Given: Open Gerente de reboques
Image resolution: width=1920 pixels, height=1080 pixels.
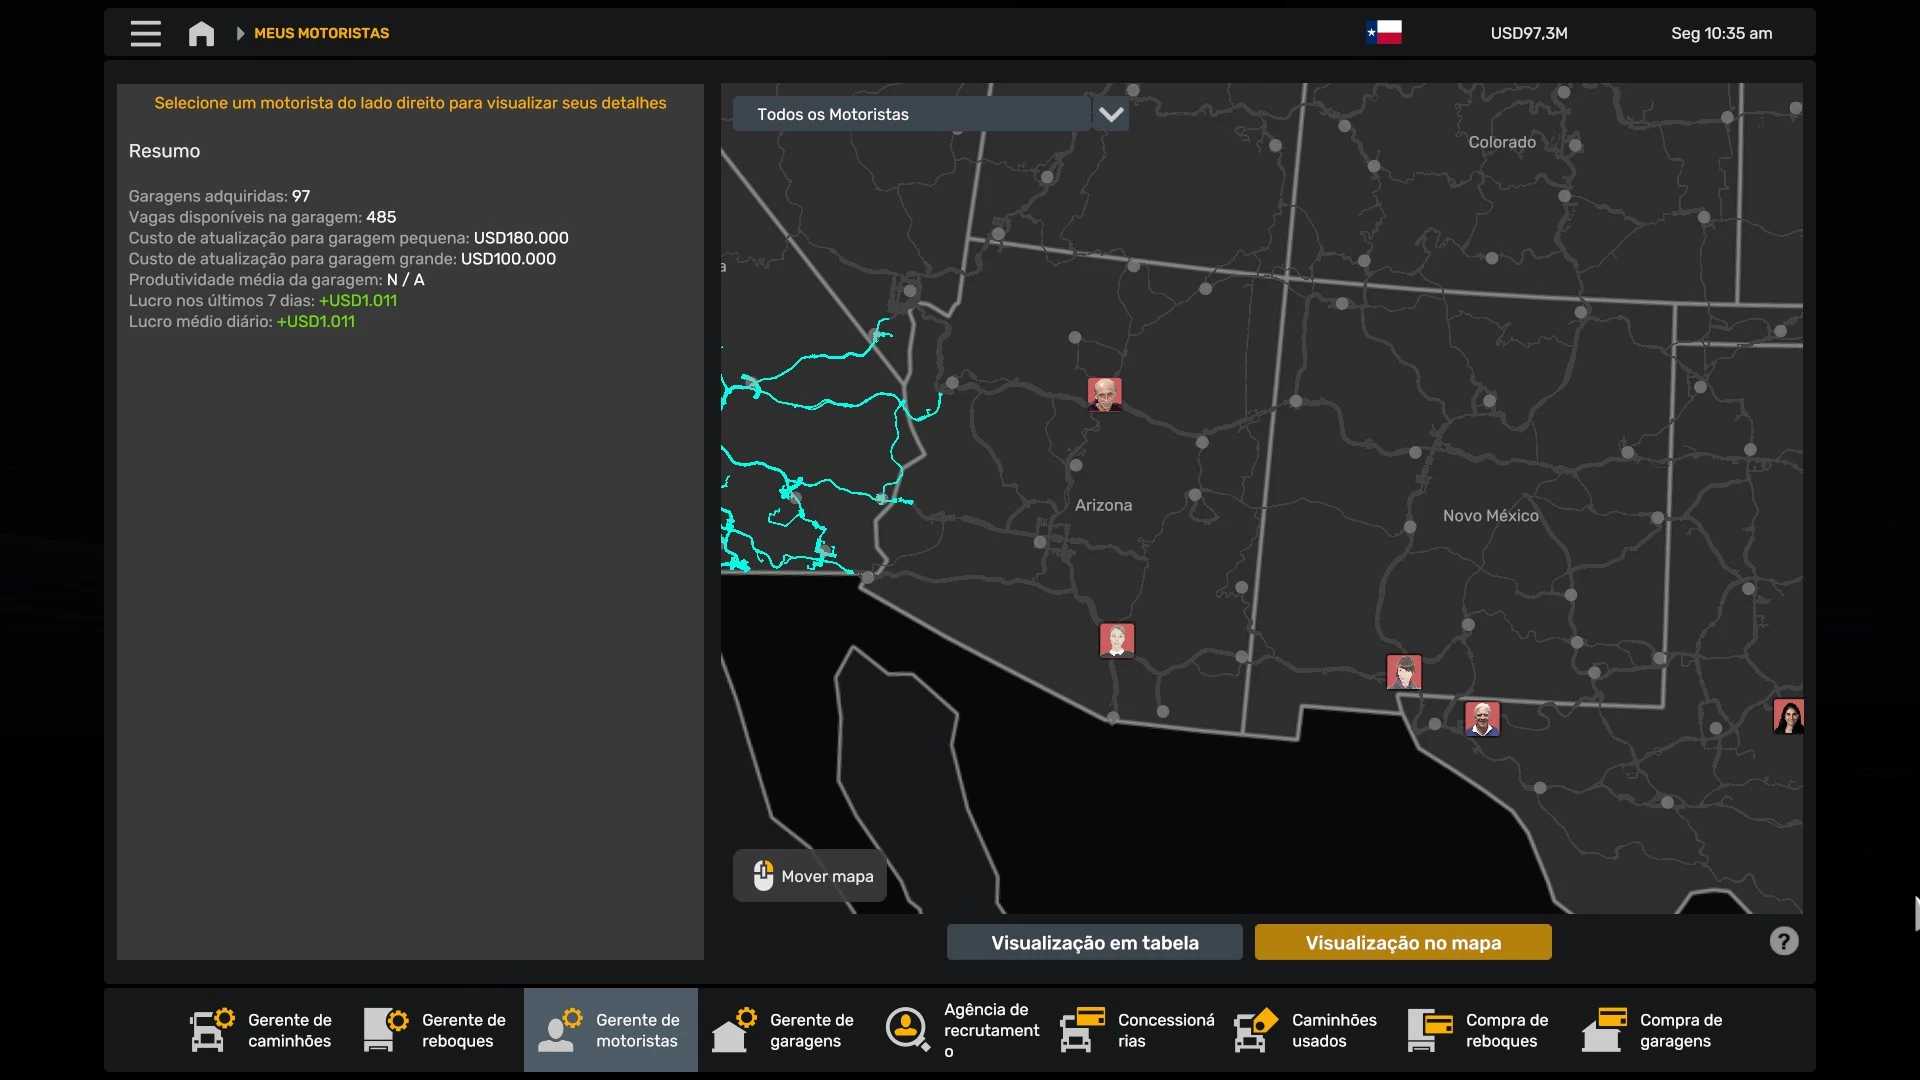Looking at the screenshot, I should click(436, 1030).
